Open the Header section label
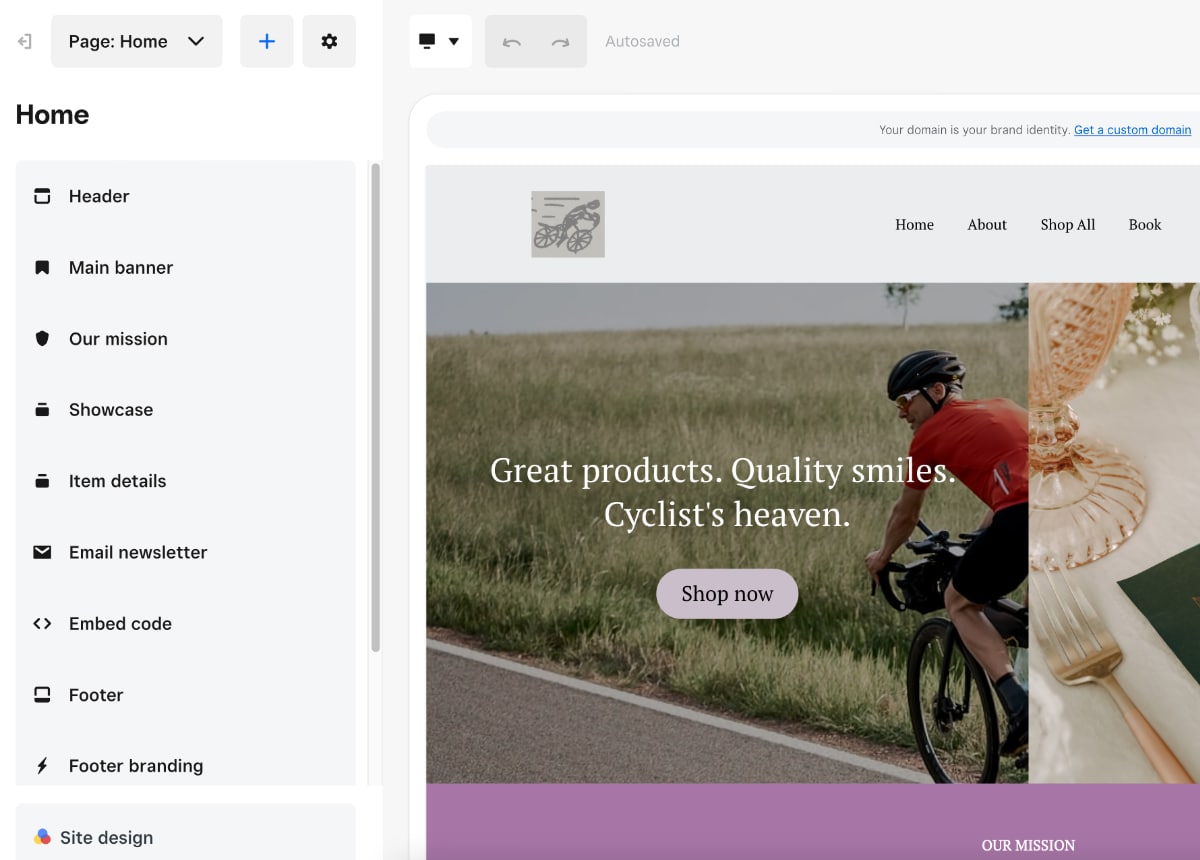This screenshot has height=860, width=1200. coord(99,196)
